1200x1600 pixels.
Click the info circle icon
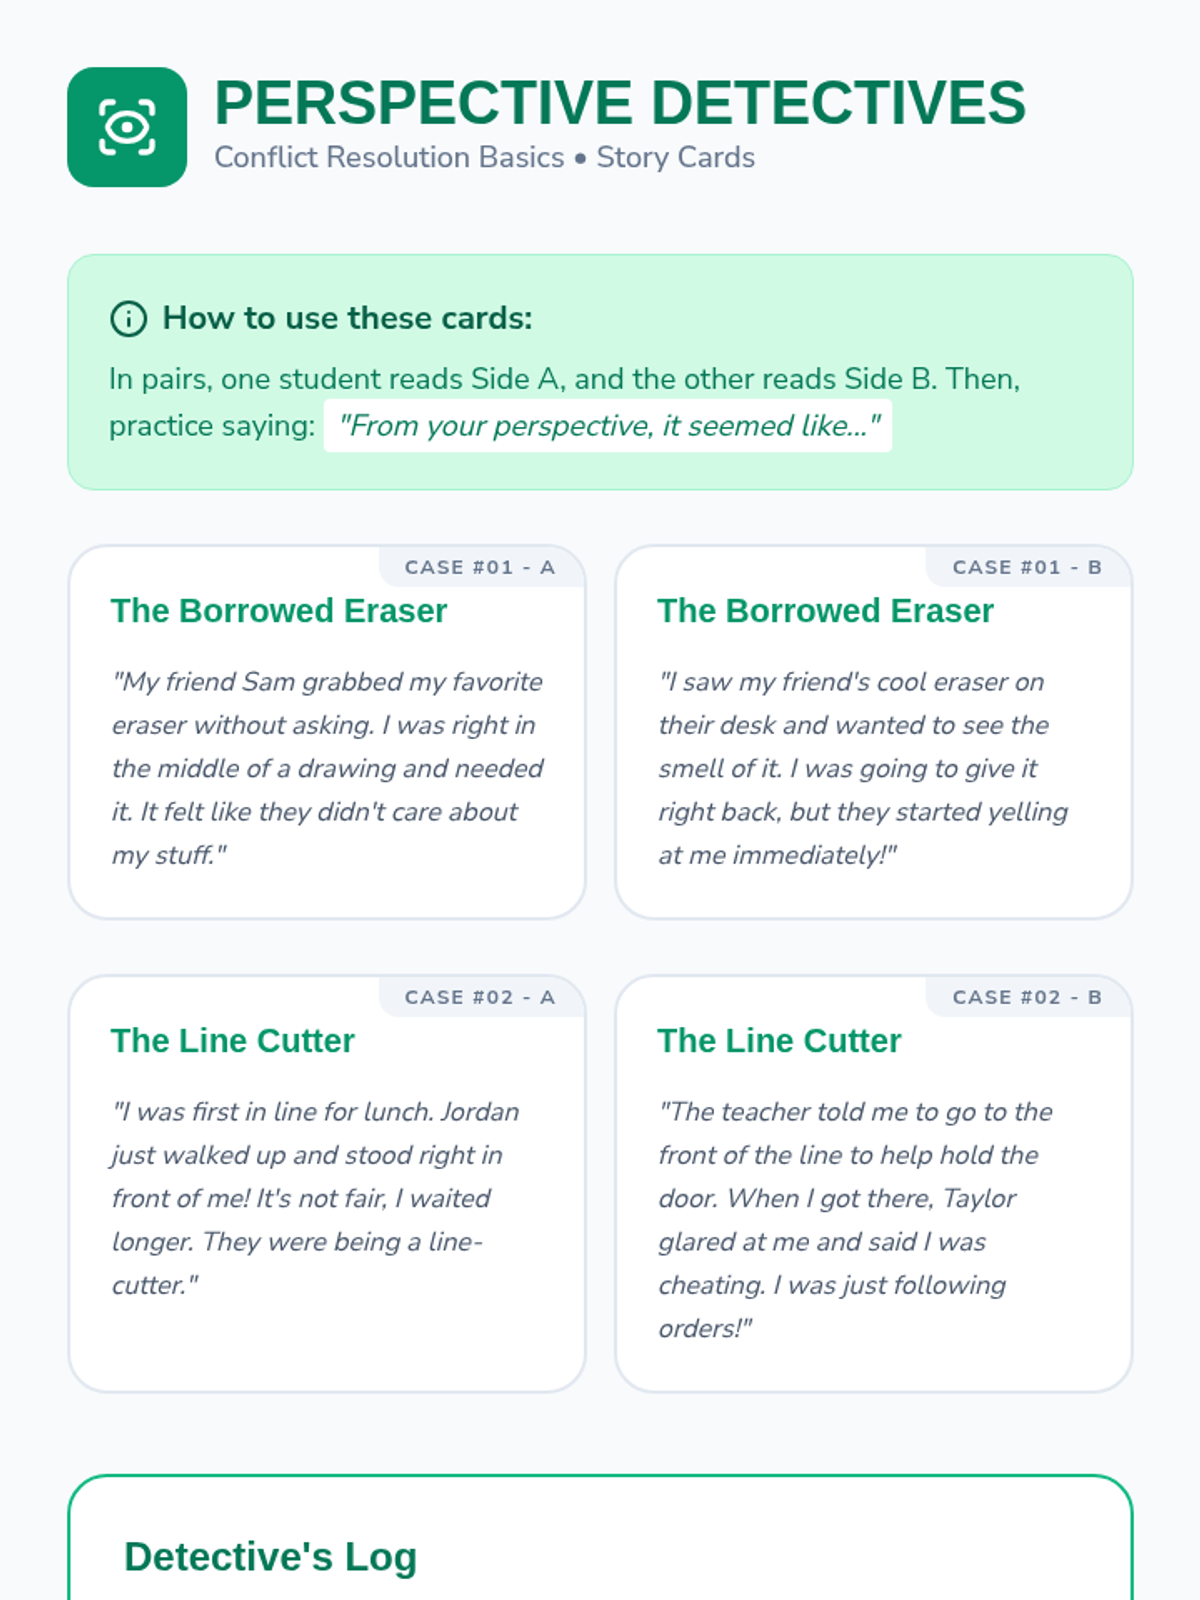128,319
